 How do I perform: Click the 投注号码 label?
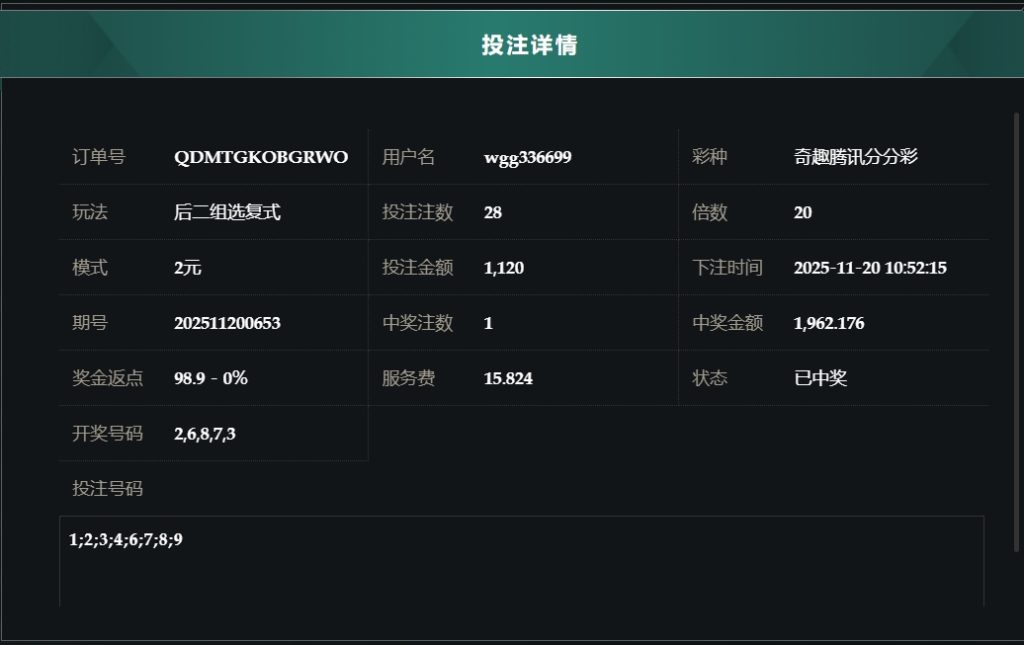coord(108,488)
